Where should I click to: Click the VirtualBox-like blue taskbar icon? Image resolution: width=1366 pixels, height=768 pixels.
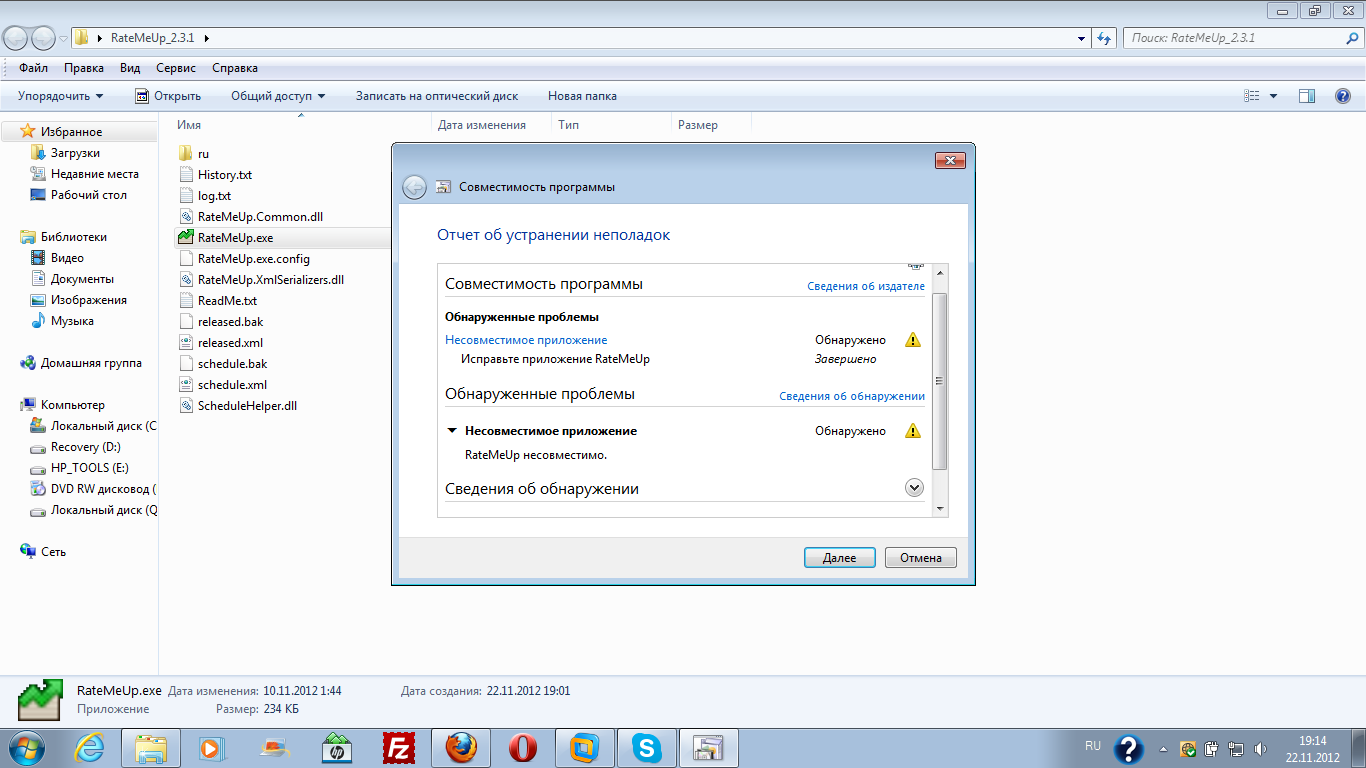pyautogui.click(x=584, y=747)
